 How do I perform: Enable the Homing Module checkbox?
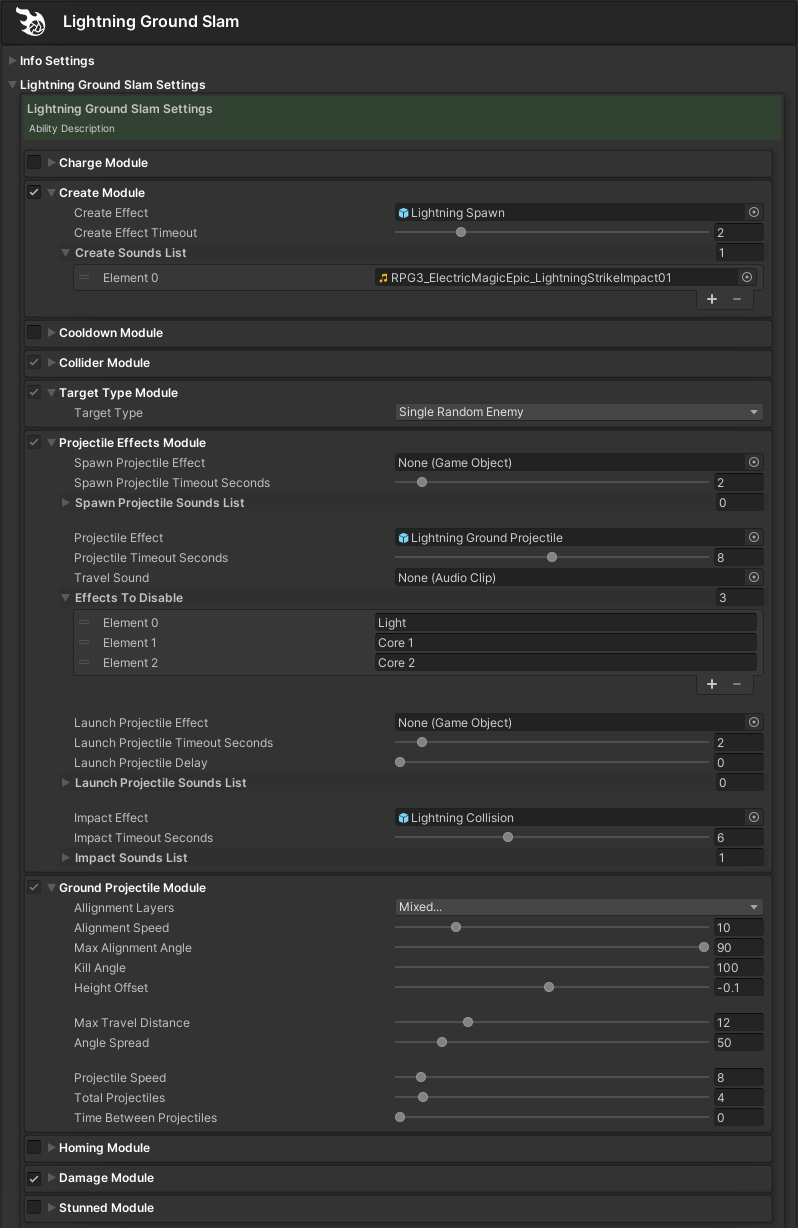click(34, 1148)
